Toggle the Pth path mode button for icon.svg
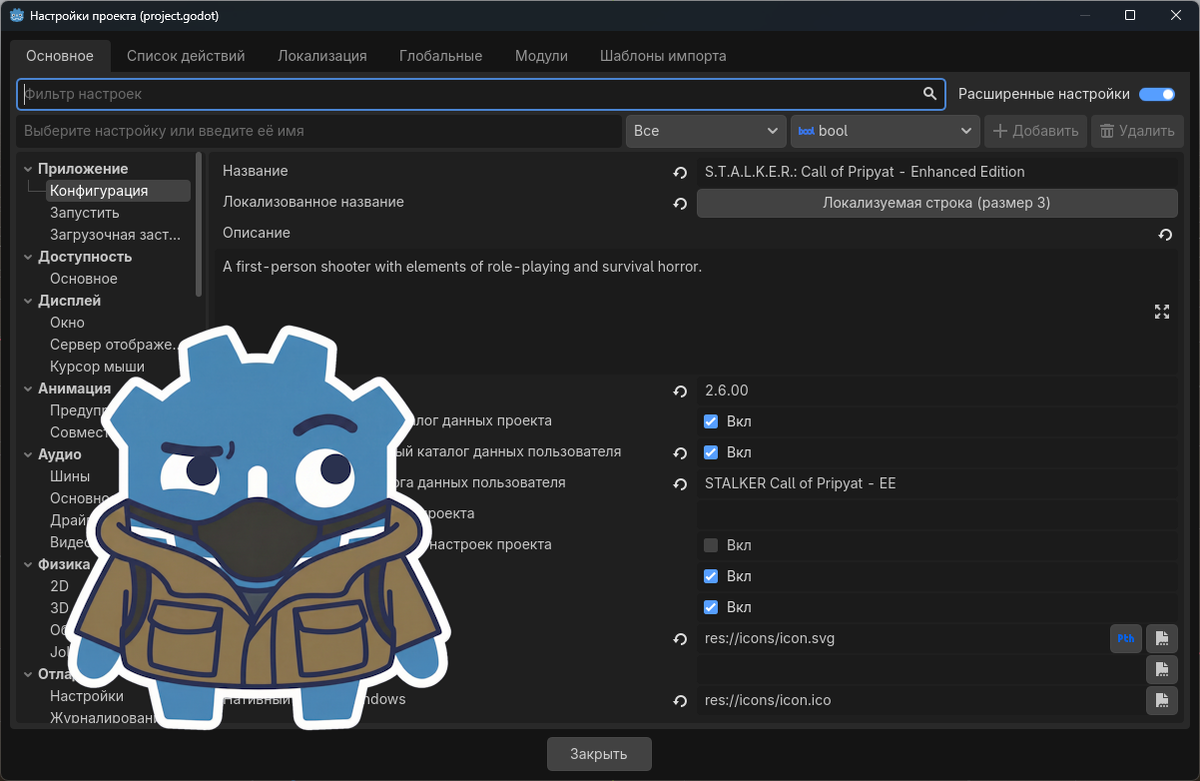Screen dimensions: 1200x781 tap(1126, 638)
